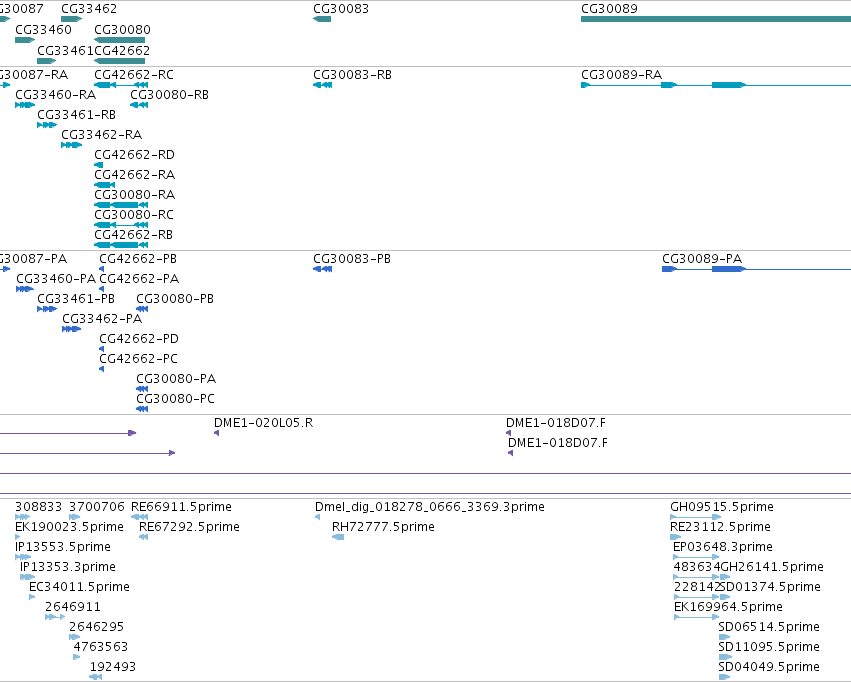Click EST label SD06514.5prime

click(x=769, y=627)
